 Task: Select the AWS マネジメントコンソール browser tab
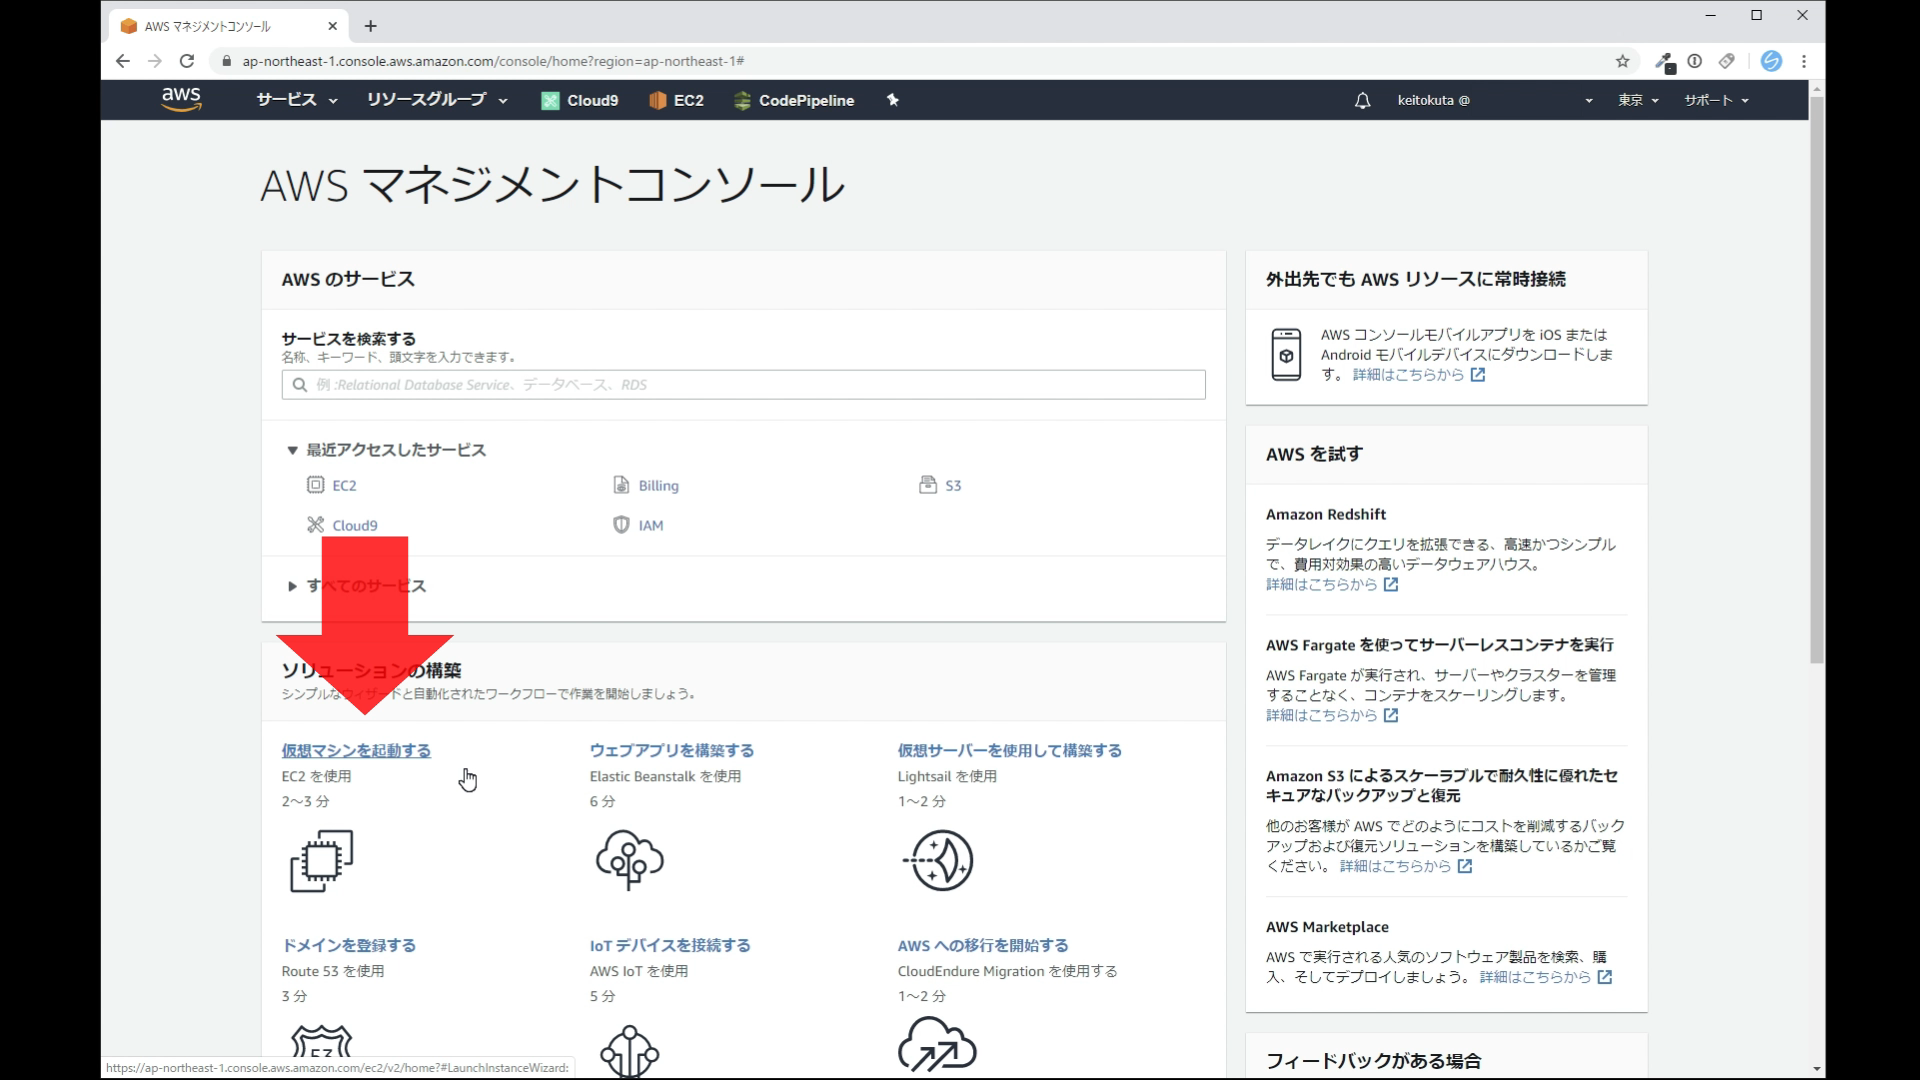click(x=226, y=26)
